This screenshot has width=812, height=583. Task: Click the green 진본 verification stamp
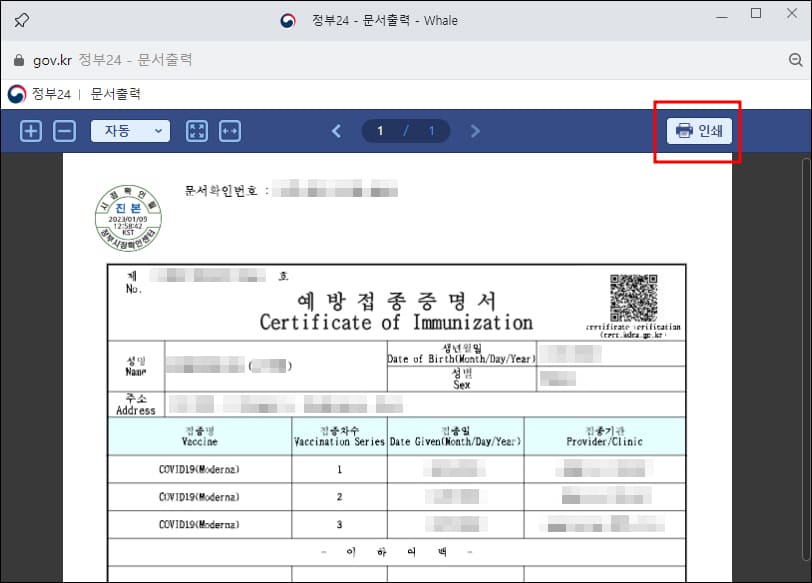click(127, 217)
